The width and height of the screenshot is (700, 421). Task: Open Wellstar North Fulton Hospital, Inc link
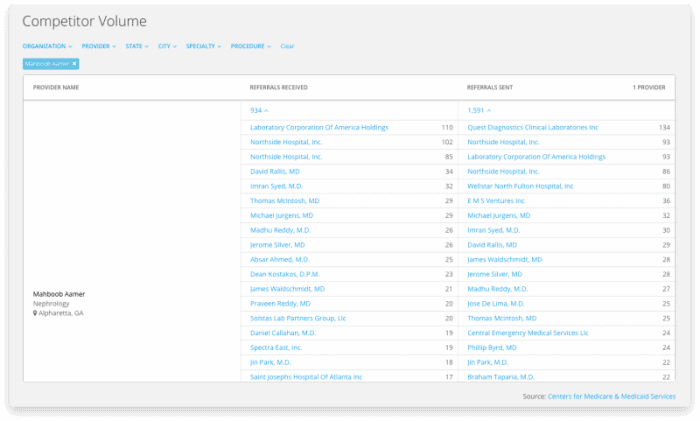(520, 186)
